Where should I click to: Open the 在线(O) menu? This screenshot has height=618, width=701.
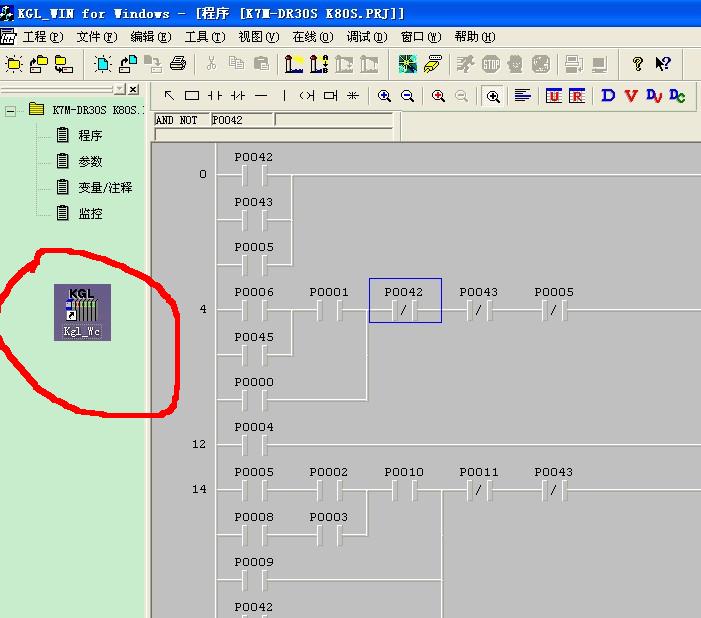pos(312,37)
